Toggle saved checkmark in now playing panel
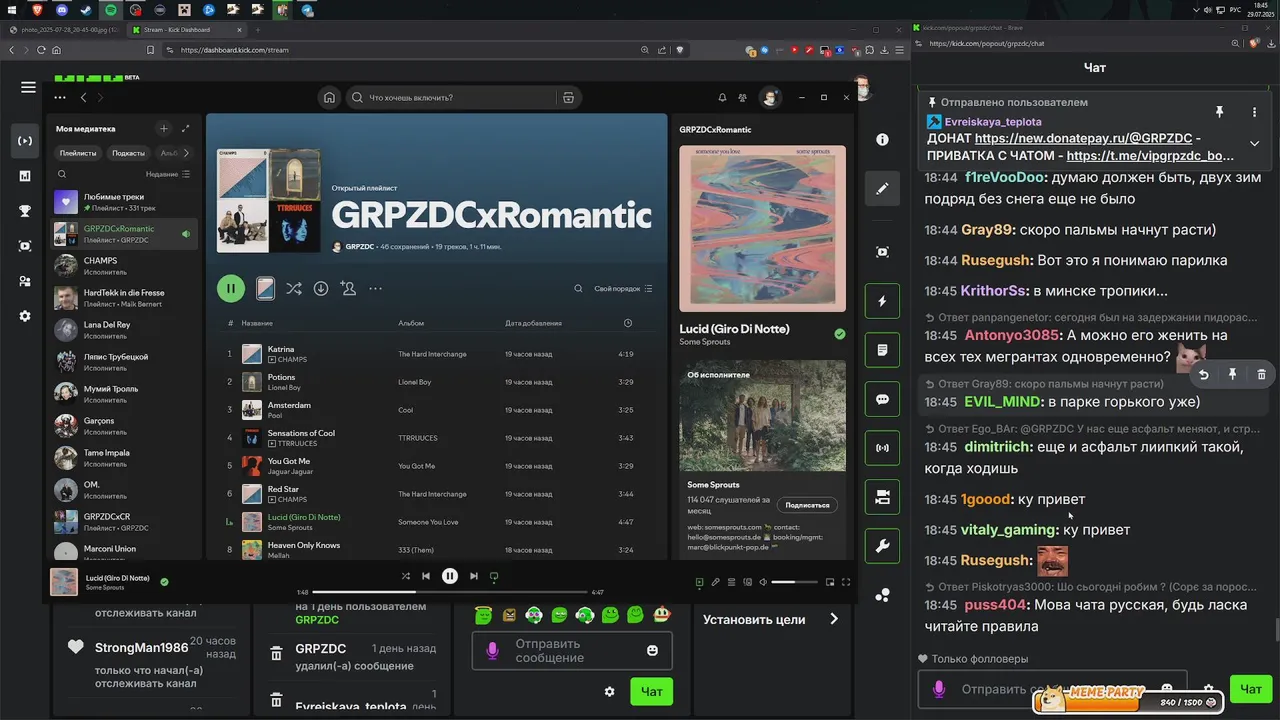This screenshot has height=720, width=1280. click(840, 334)
